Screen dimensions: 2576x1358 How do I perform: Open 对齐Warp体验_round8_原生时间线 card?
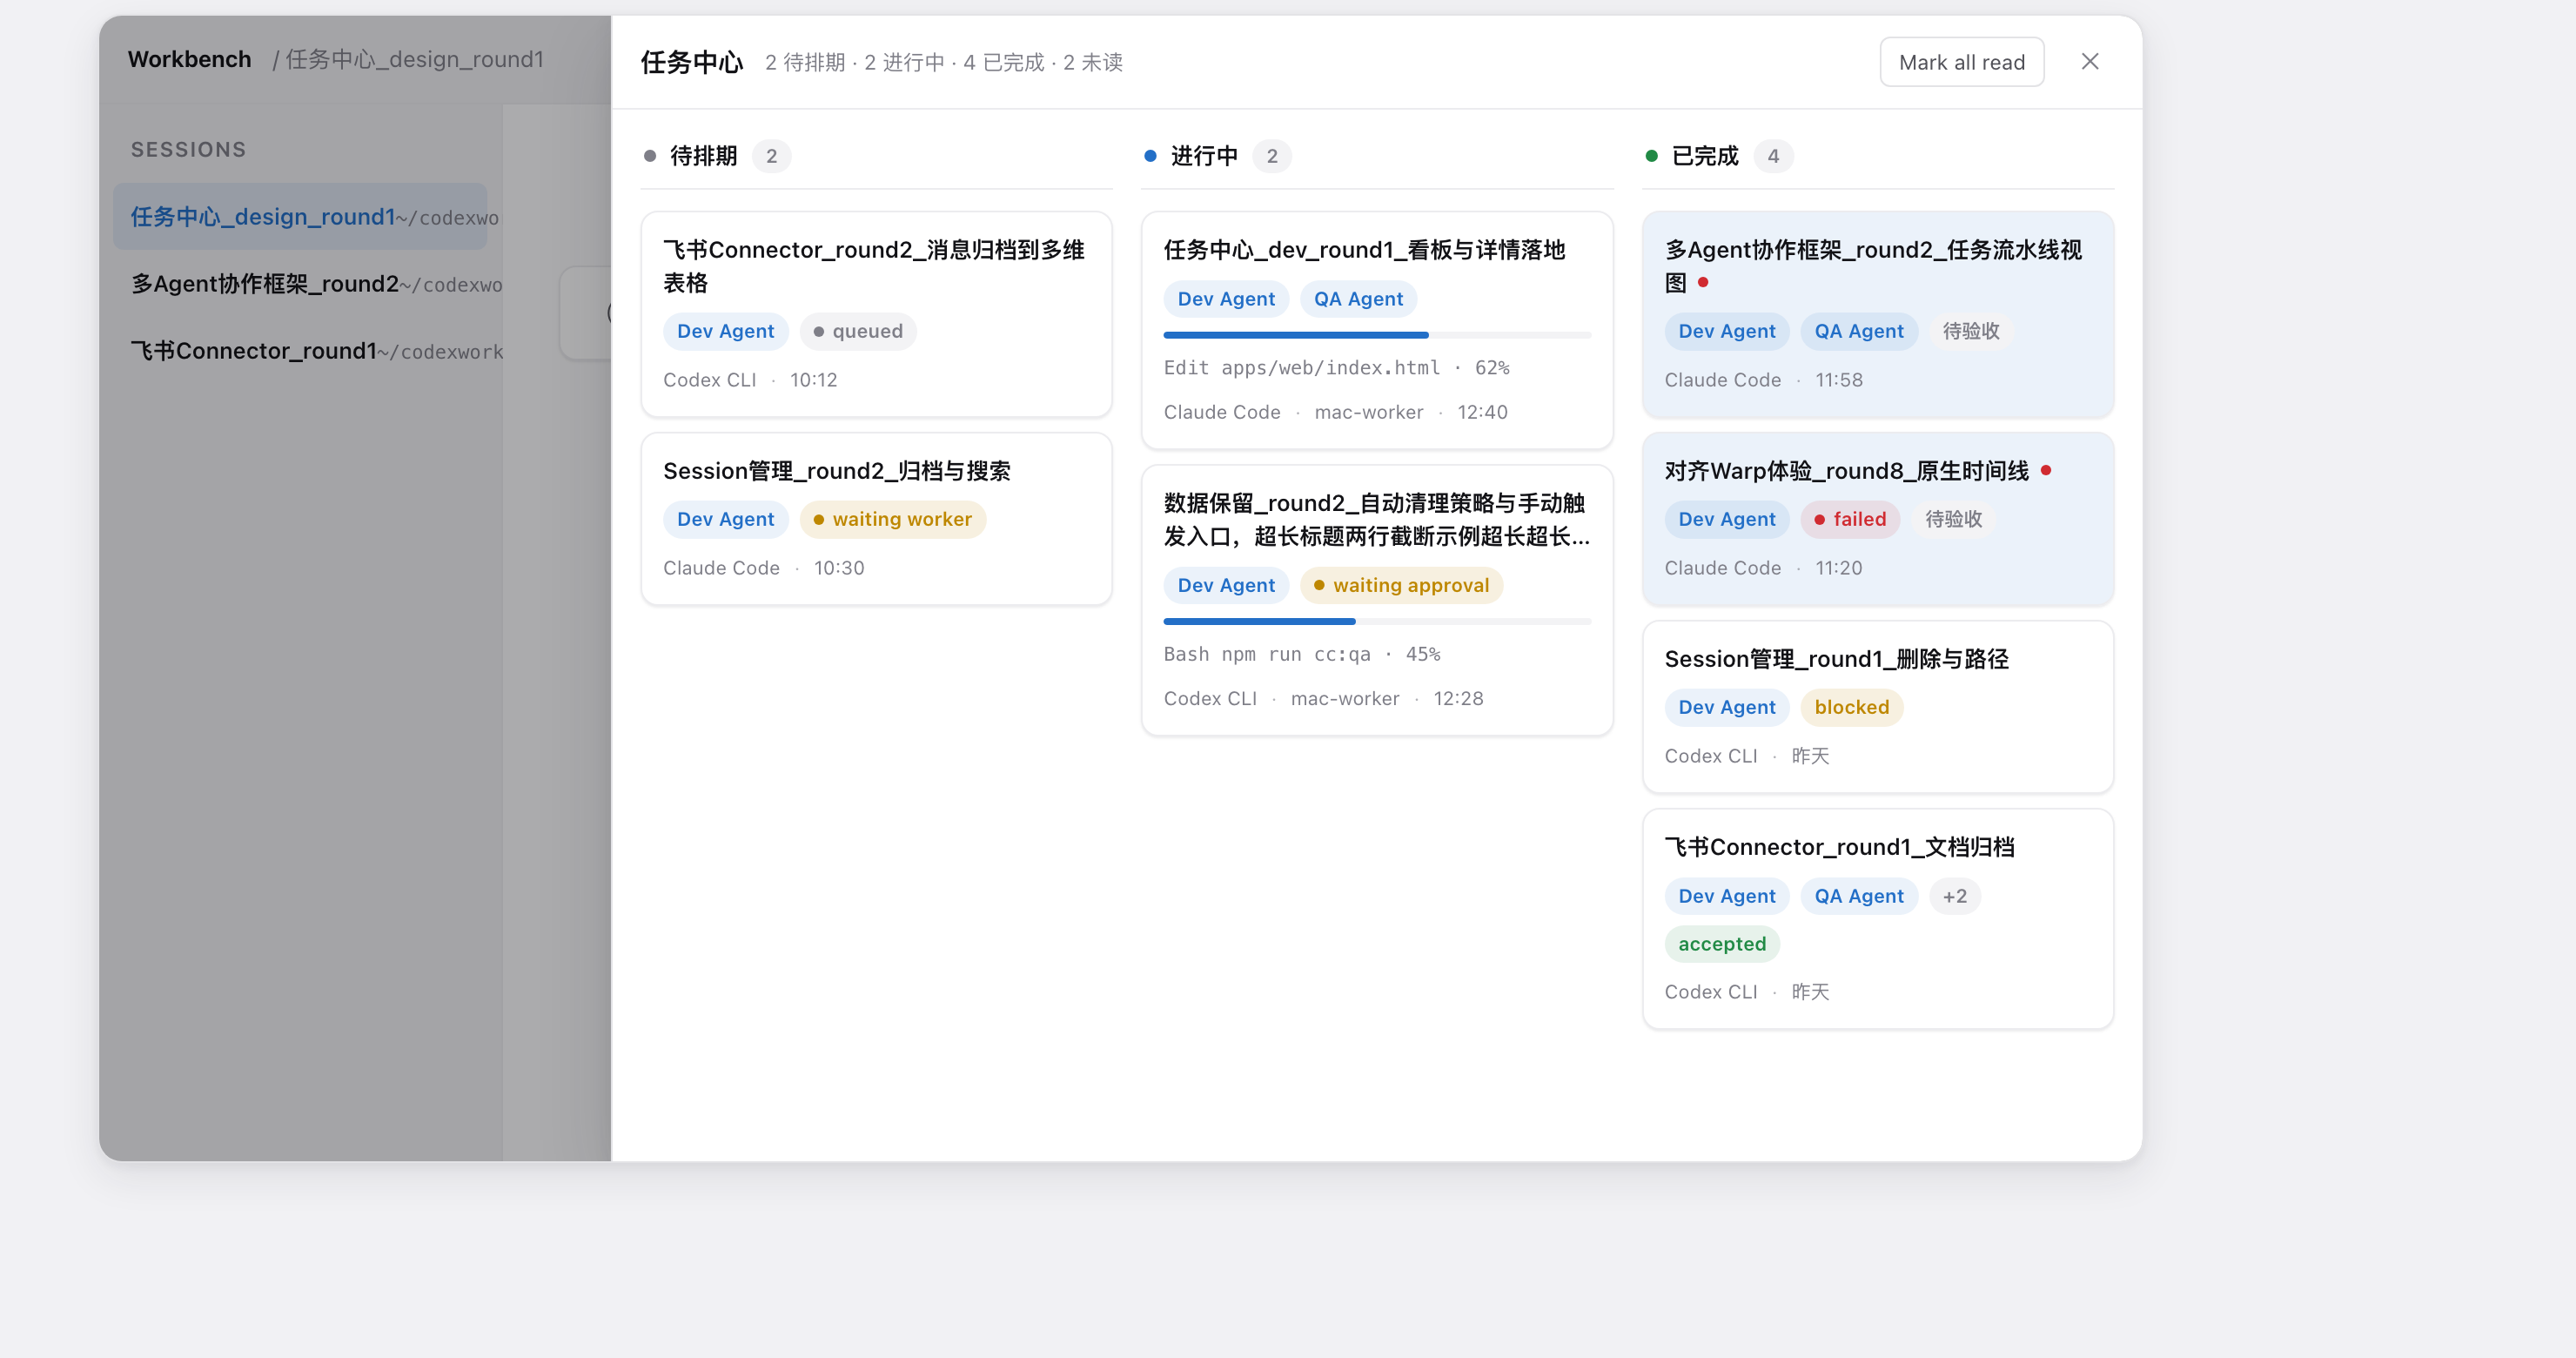[1877, 519]
